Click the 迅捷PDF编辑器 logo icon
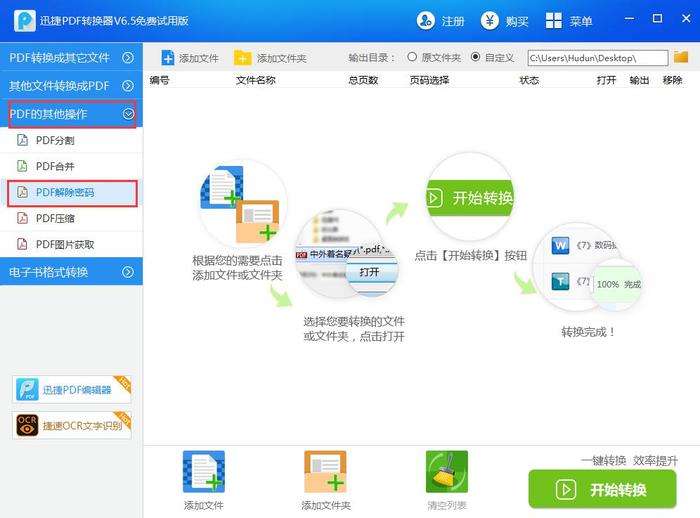The height and width of the screenshot is (518, 700). (x=27, y=389)
